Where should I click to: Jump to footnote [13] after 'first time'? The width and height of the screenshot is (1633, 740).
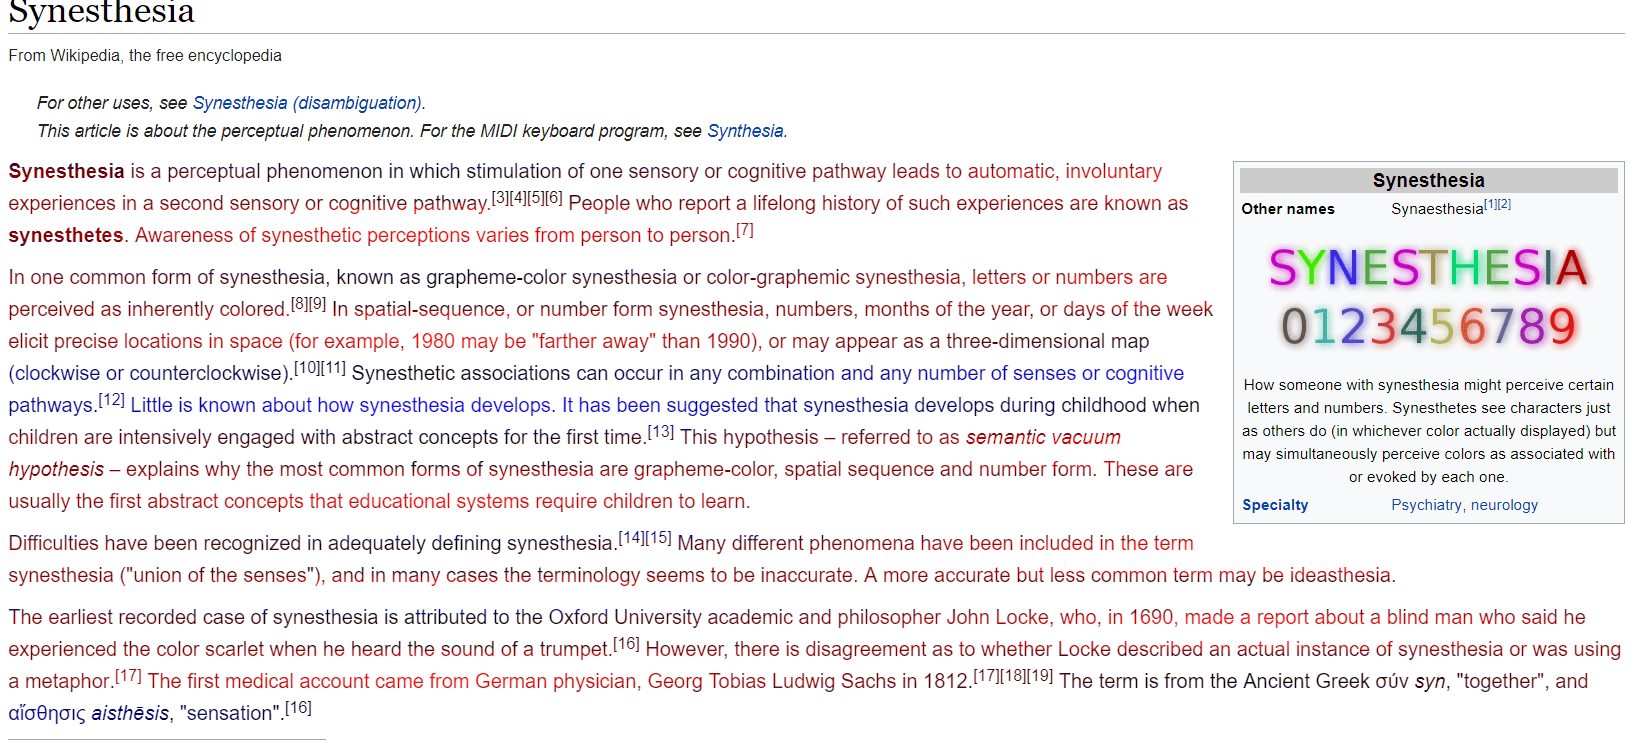[x=661, y=431]
